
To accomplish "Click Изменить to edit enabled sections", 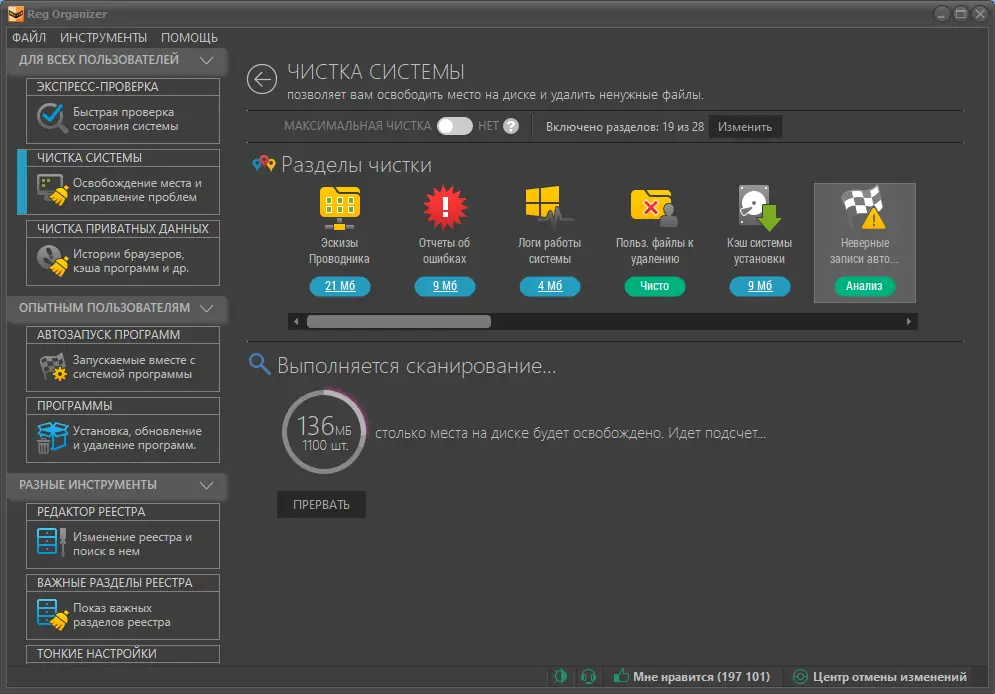I will click(x=744, y=126).
